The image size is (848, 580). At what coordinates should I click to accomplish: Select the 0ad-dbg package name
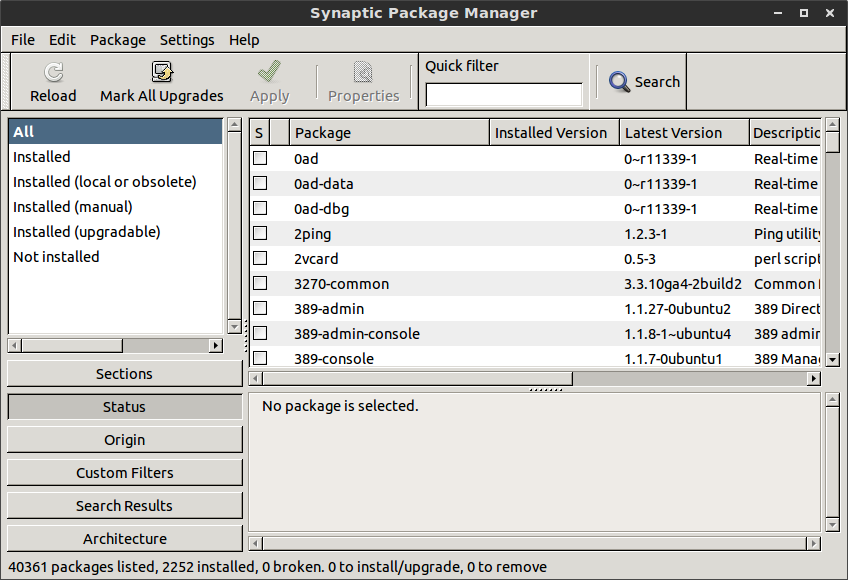pyautogui.click(x=321, y=209)
